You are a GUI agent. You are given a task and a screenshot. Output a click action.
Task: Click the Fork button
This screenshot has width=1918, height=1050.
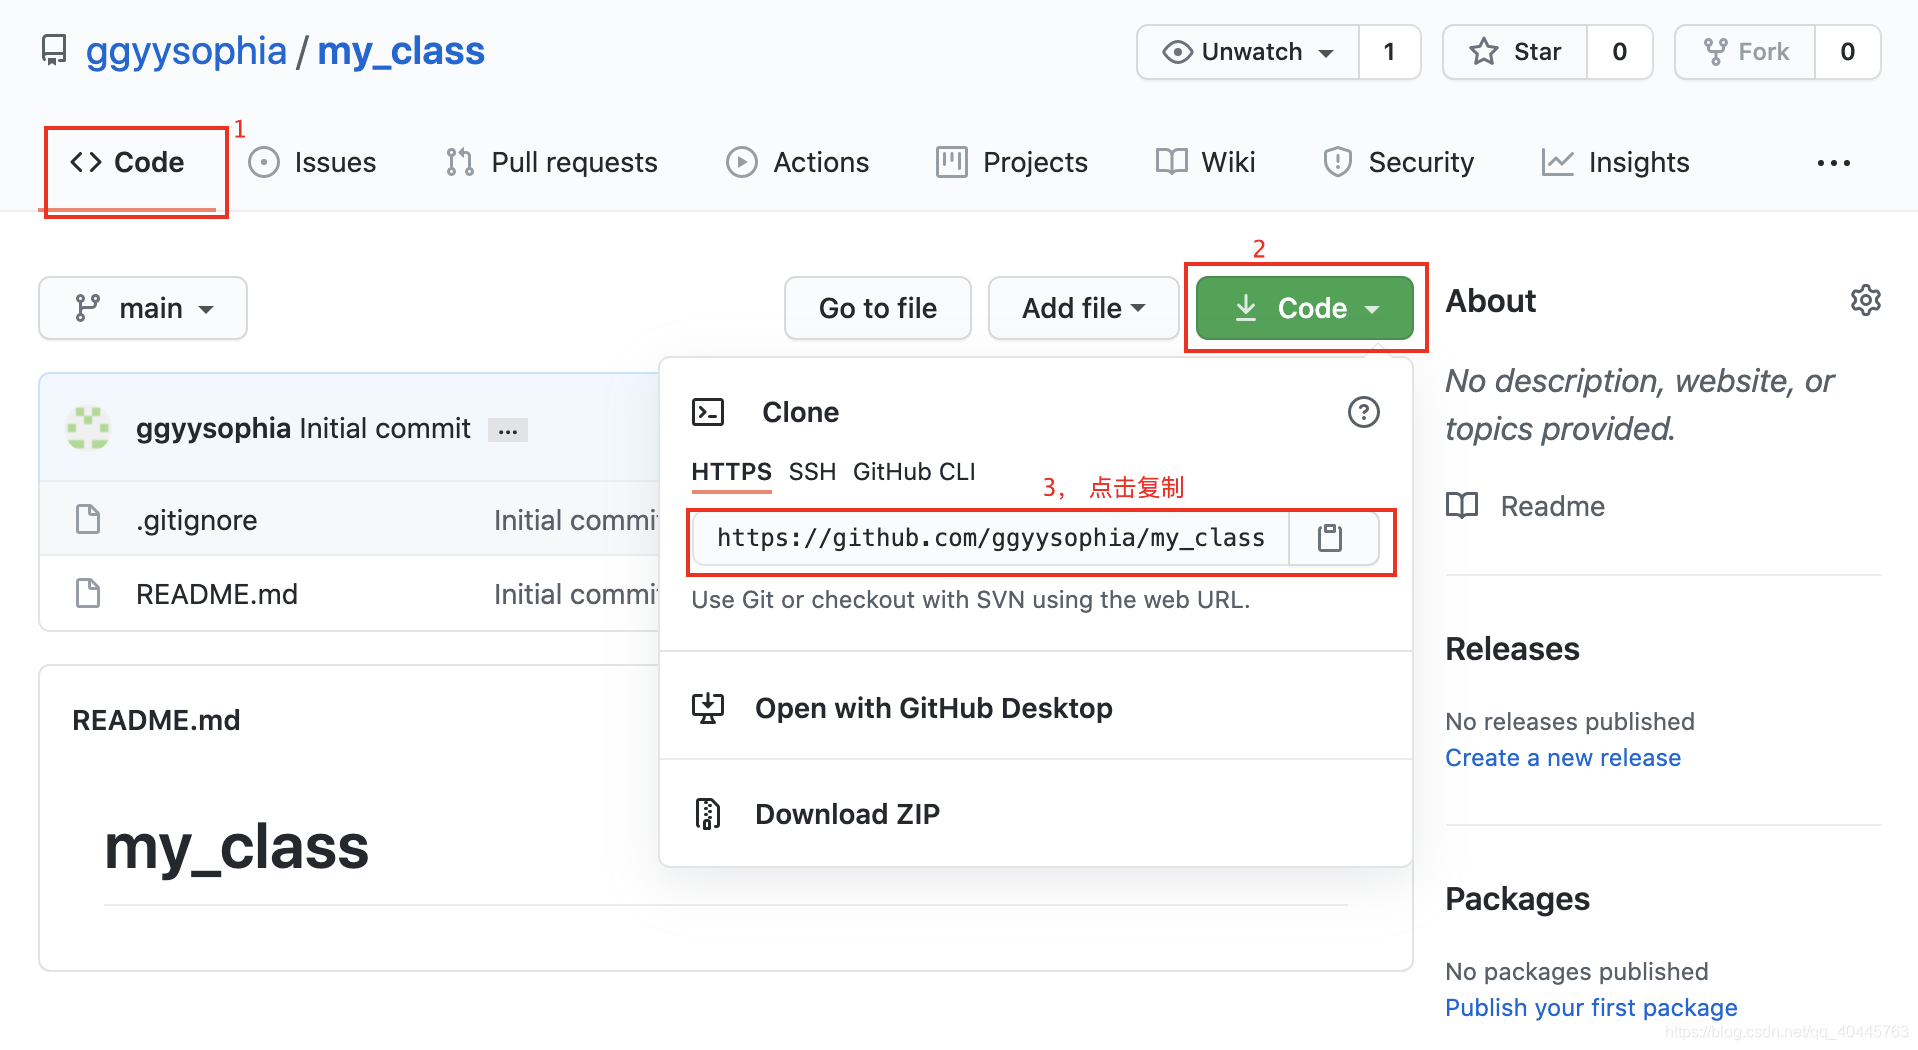point(1745,52)
